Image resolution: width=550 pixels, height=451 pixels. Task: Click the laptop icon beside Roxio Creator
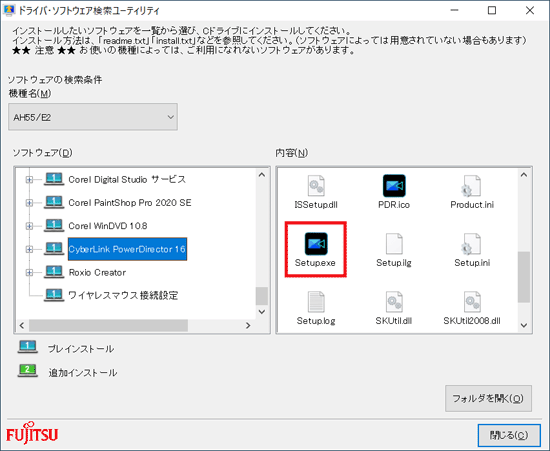click(x=54, y=272)
